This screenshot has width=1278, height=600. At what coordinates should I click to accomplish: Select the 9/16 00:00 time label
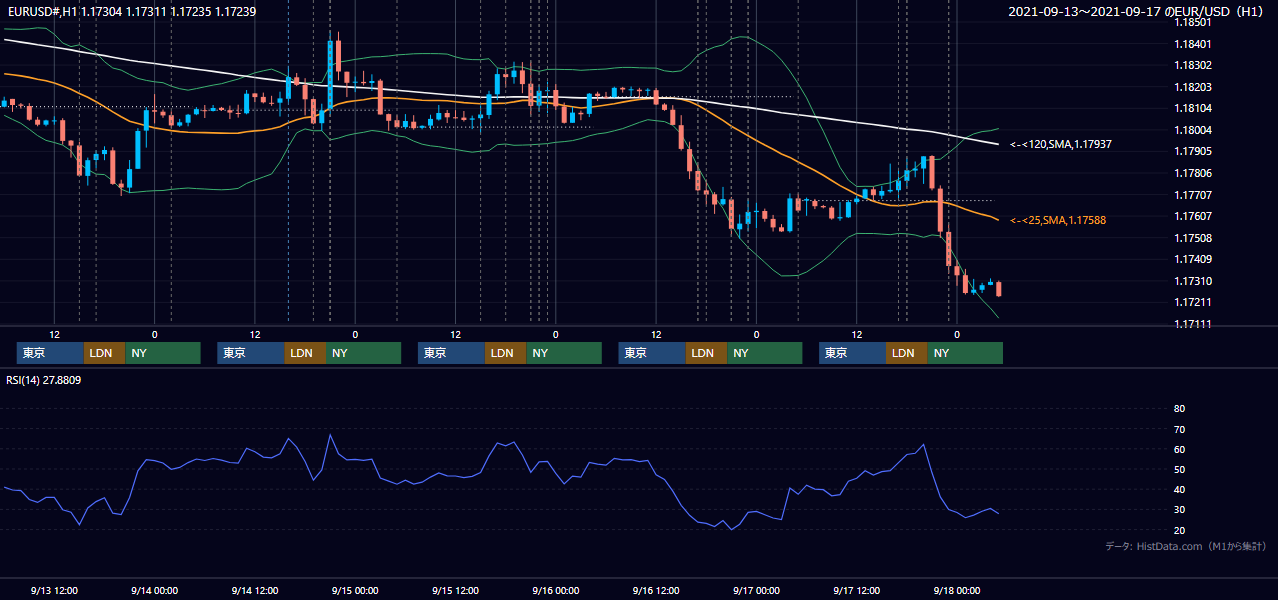tap(555, 590)
